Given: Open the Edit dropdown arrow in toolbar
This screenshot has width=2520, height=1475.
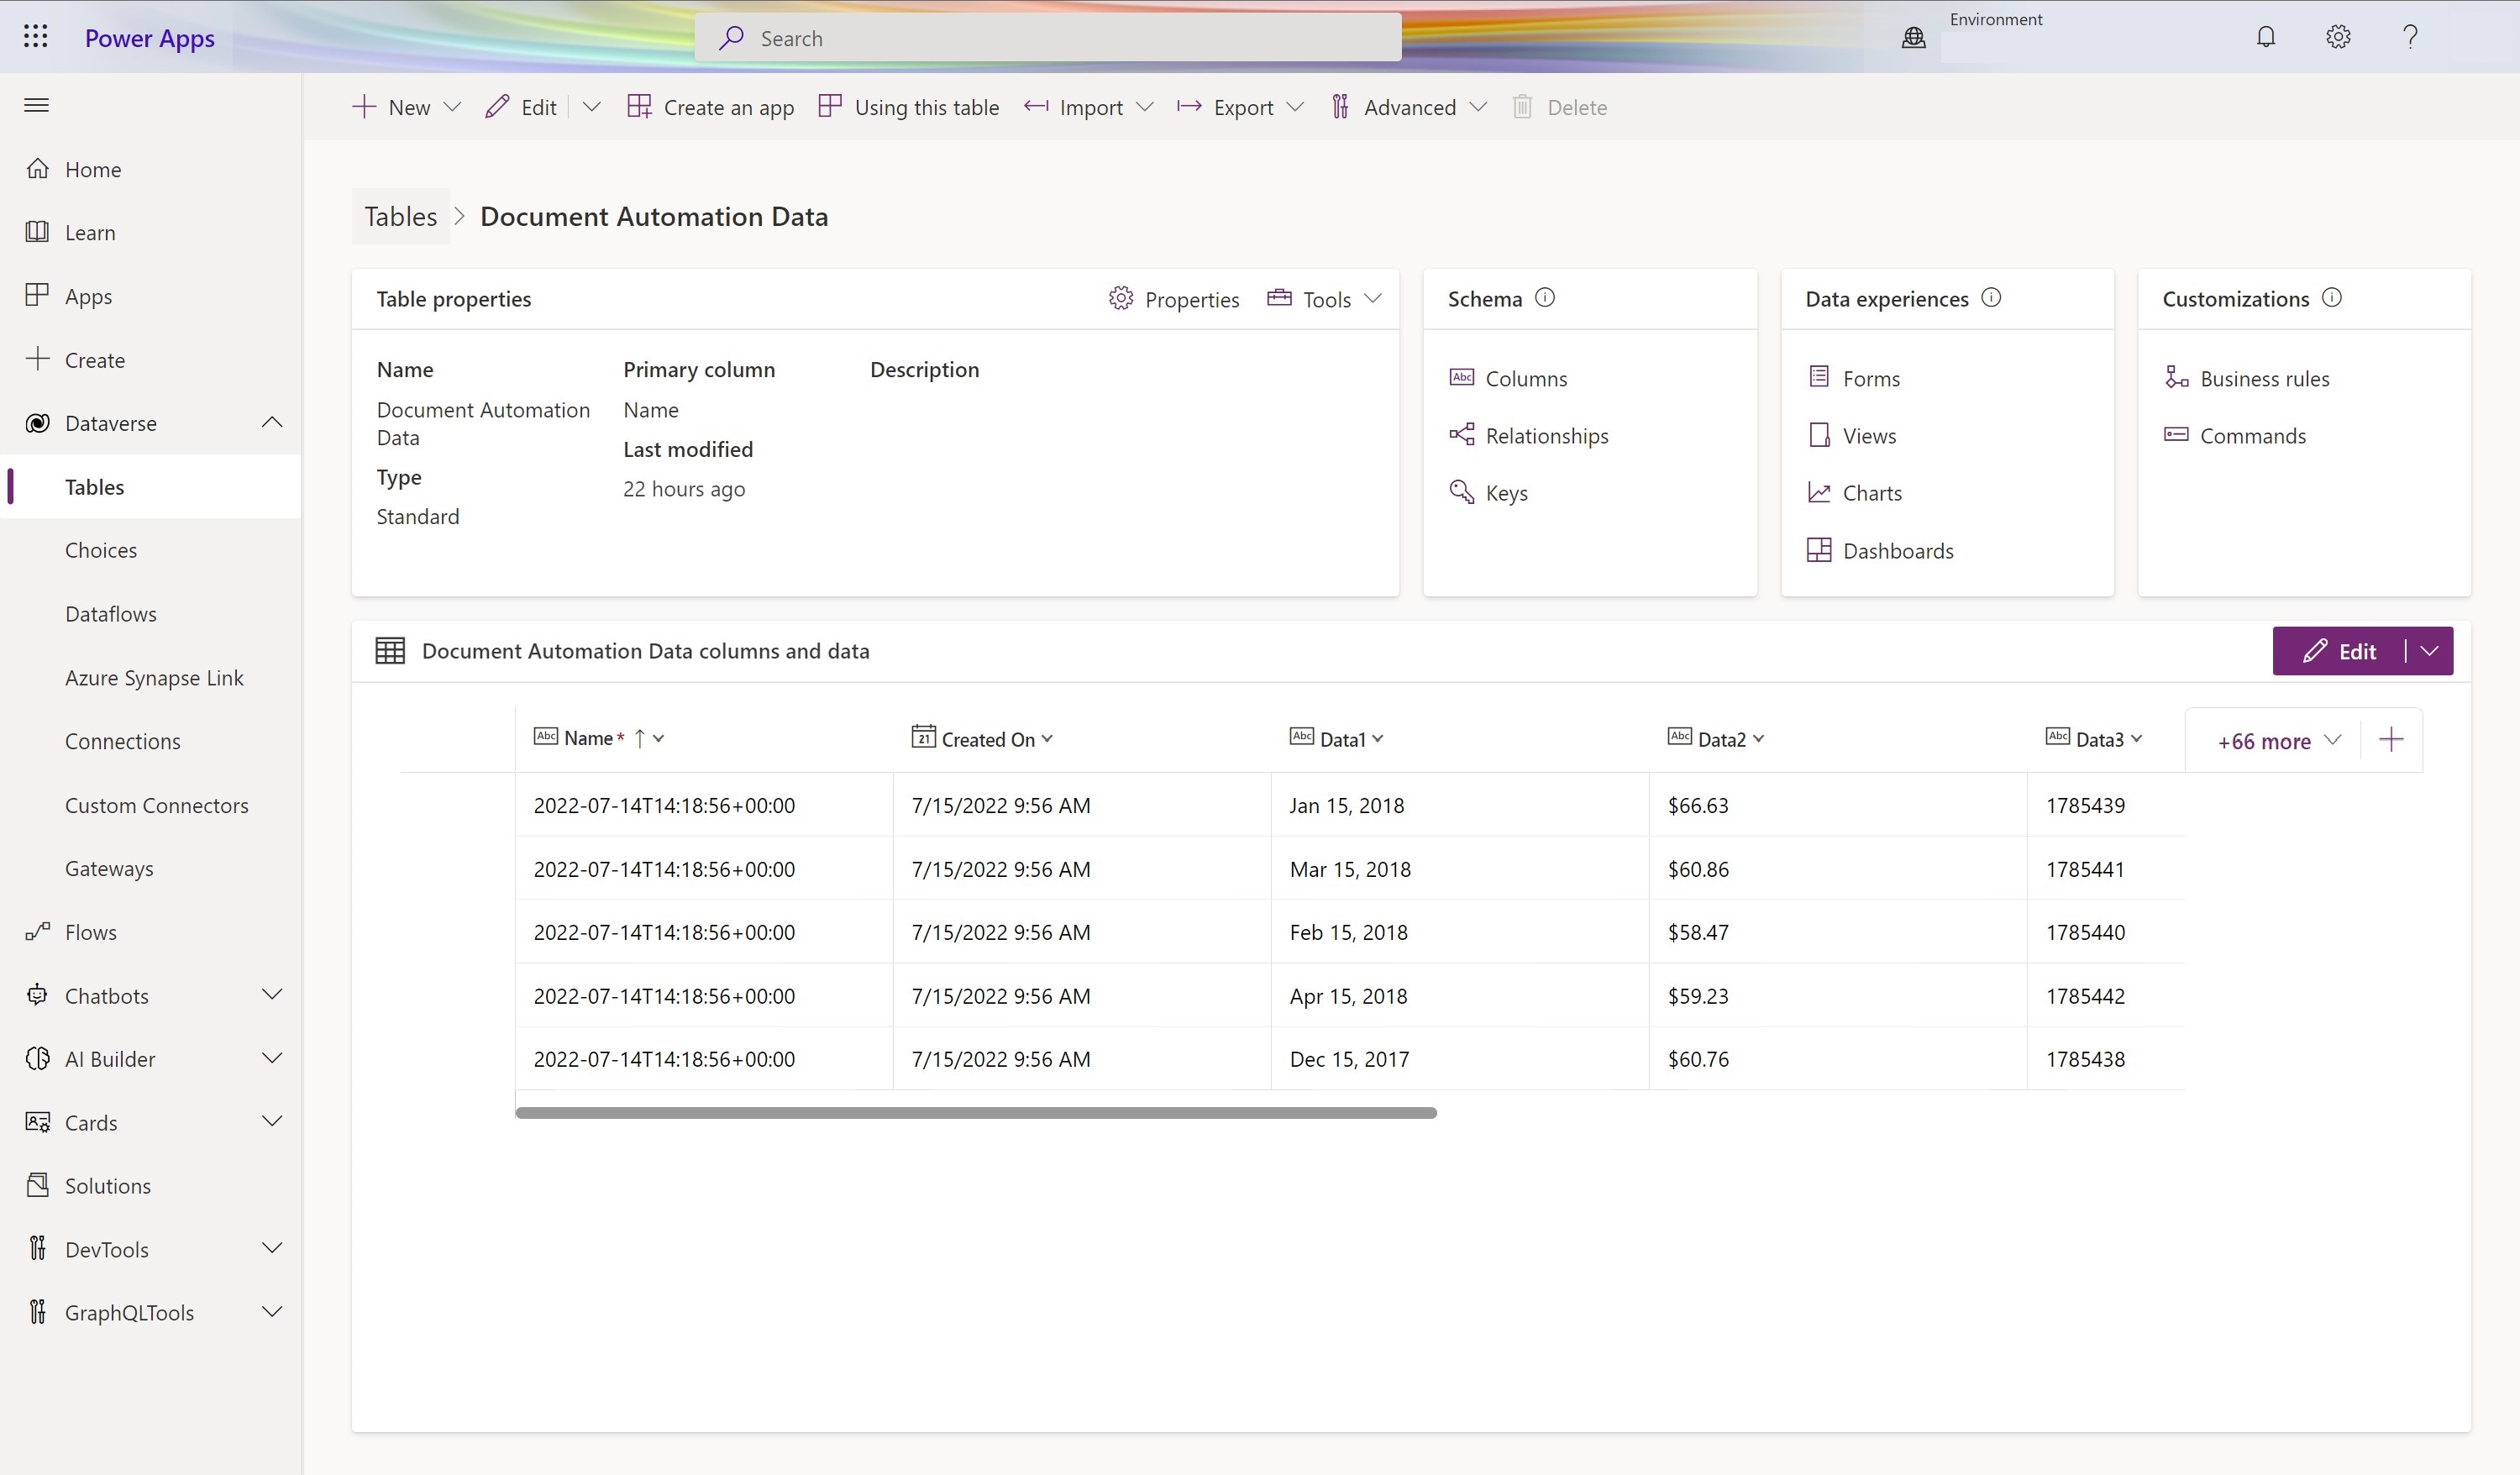Looking at the screenshot, I should click(x=591, y=107).
